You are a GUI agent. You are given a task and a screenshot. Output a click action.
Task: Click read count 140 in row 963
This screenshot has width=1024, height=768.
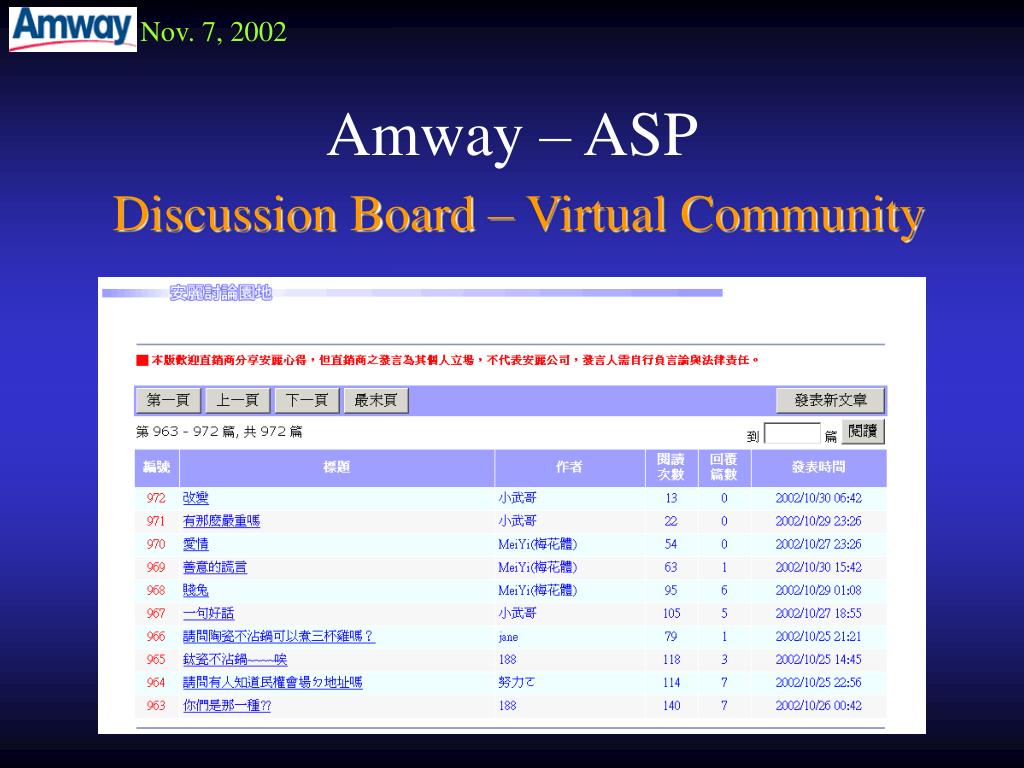(671, 705)
